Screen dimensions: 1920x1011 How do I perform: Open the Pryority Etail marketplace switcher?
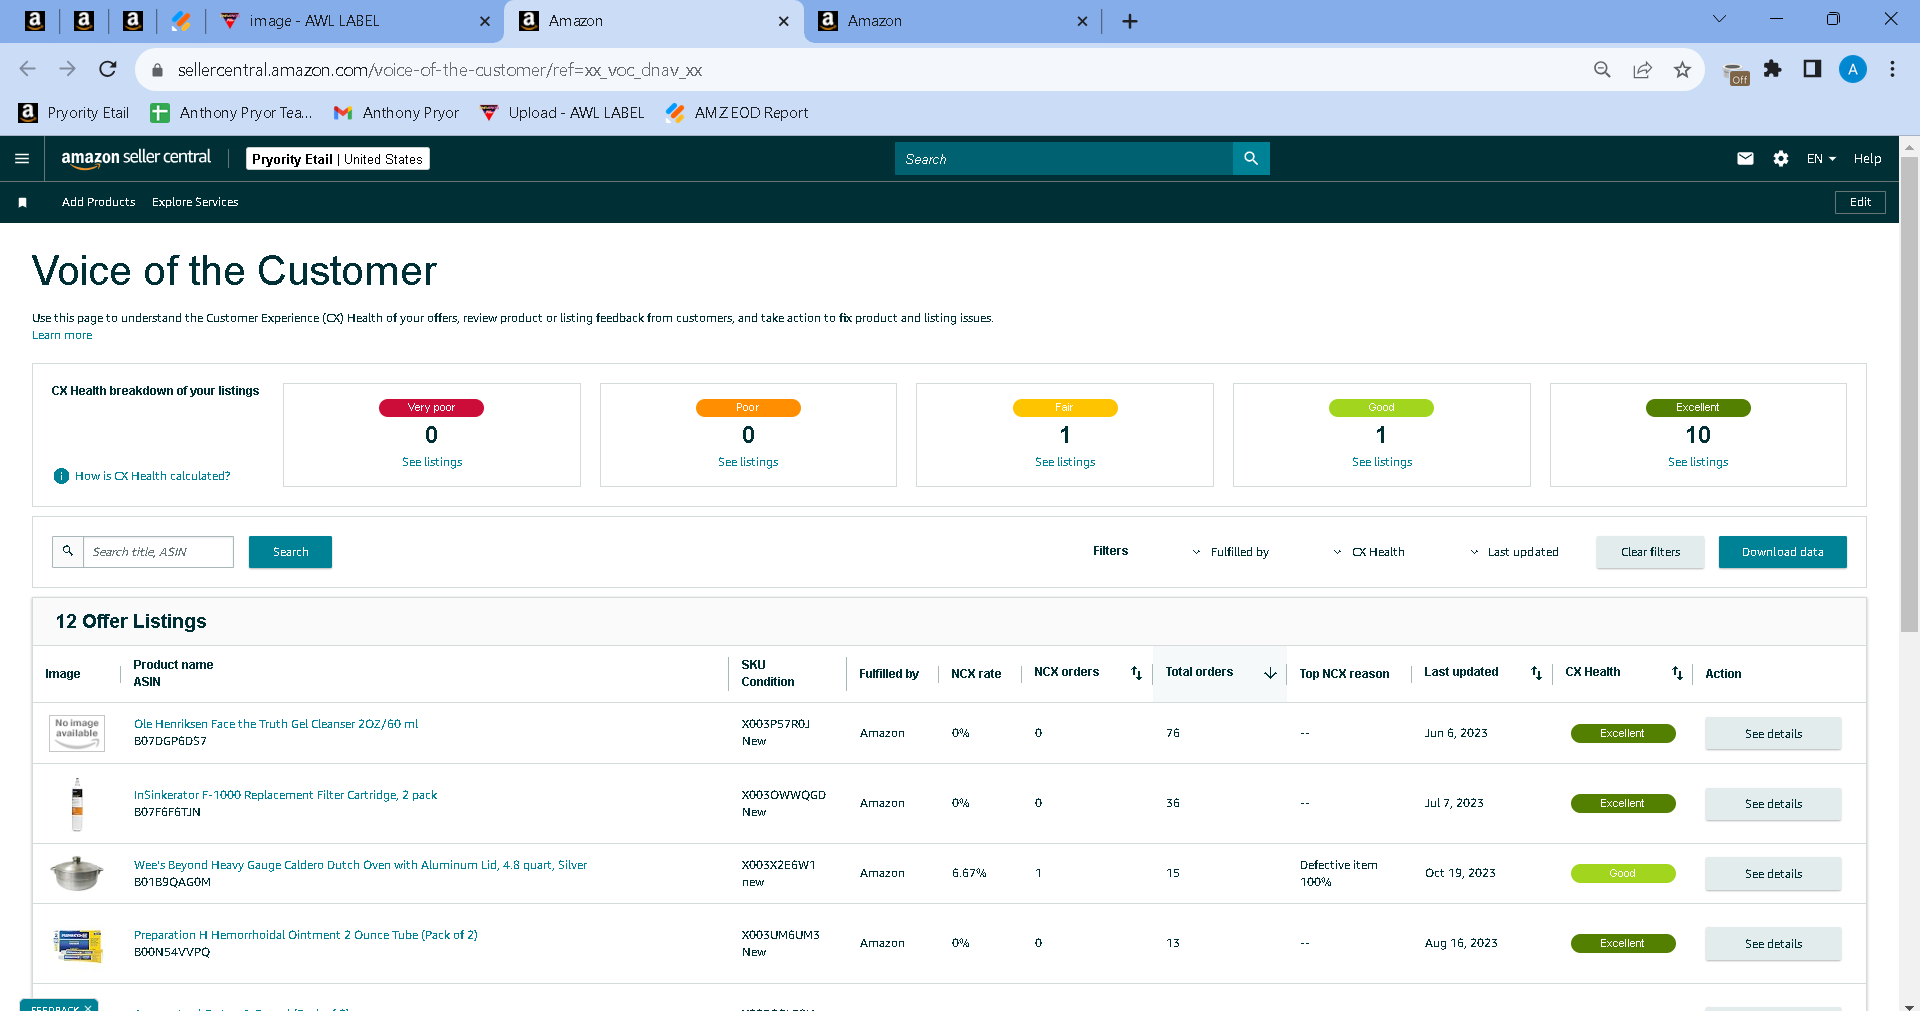click(x=338, y=159)
